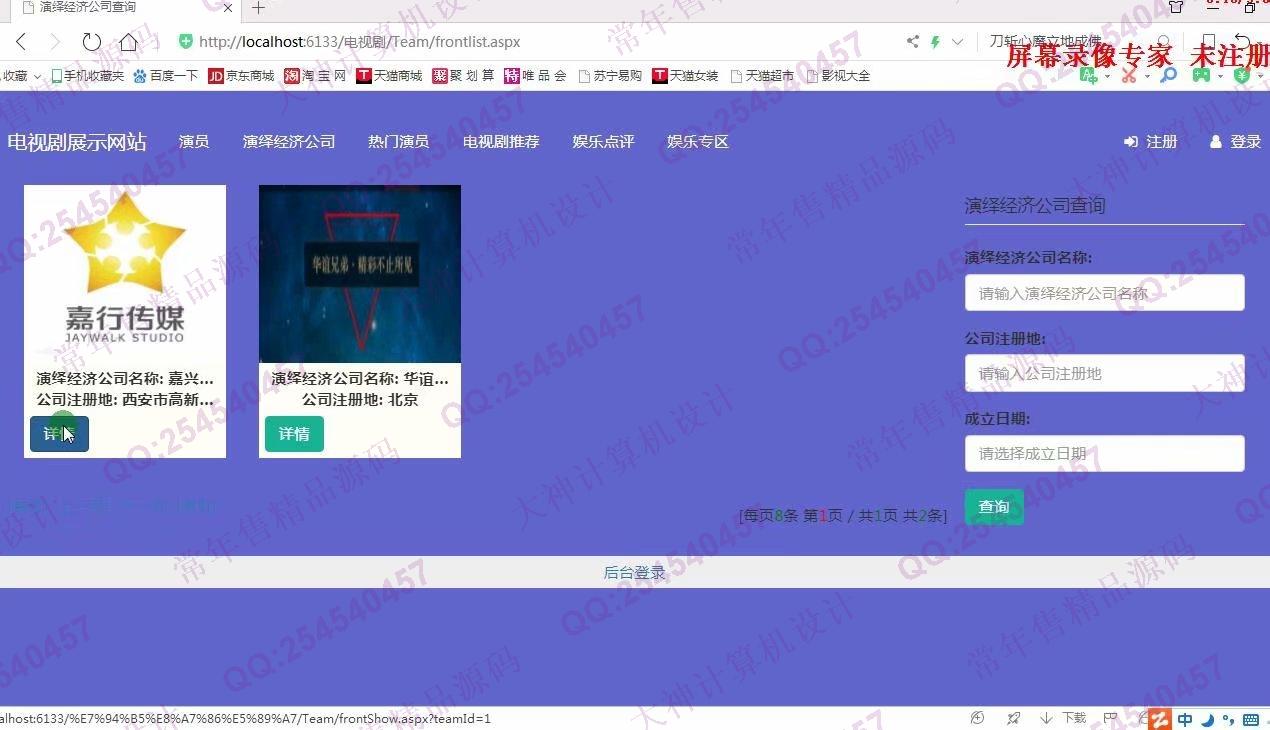This screenshot has width=1270, height=730.
Task: Click the 成立日期 date field
Action: pyautogui.click(x=1105, y=453)
